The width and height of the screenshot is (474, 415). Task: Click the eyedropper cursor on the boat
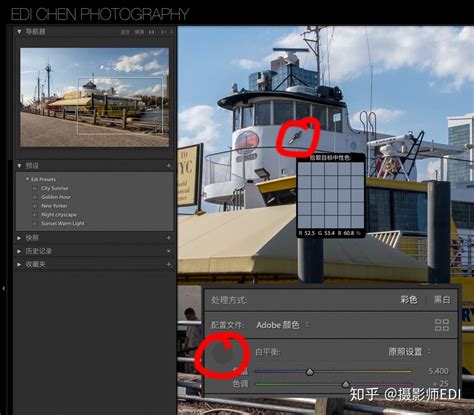point(295,137)
